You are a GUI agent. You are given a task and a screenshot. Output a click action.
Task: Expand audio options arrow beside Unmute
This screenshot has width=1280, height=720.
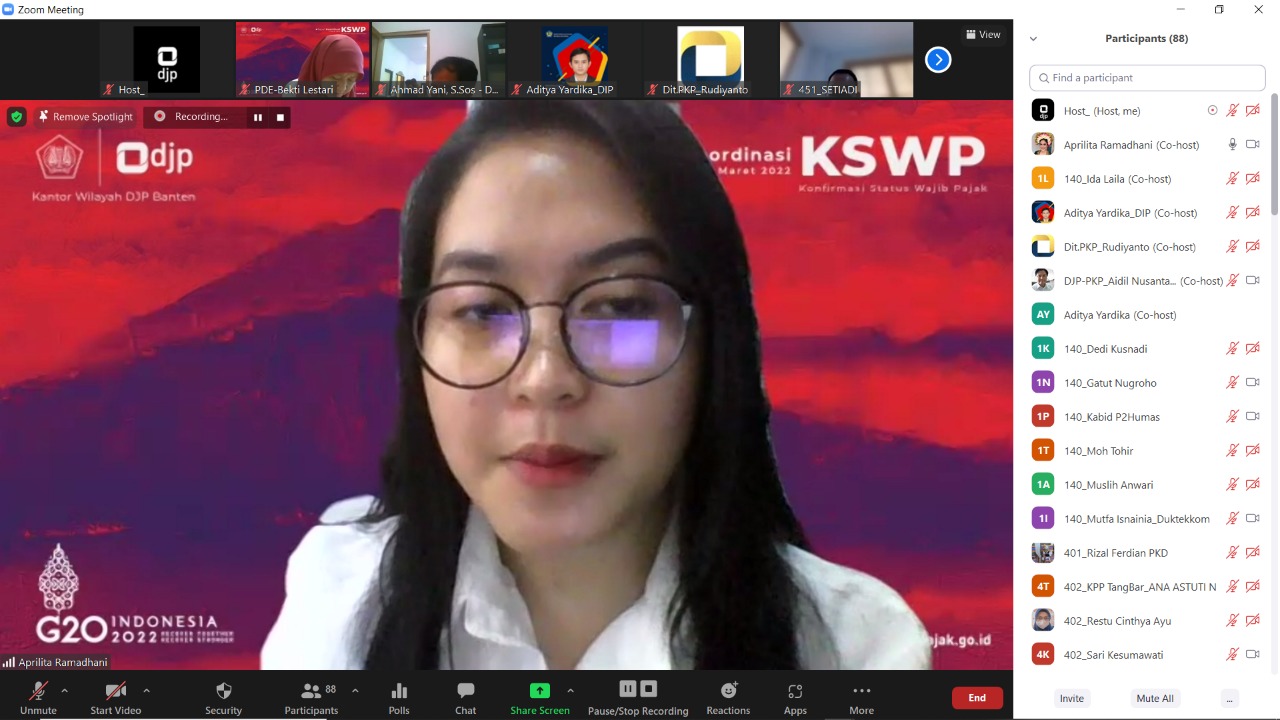pos(65,690)
